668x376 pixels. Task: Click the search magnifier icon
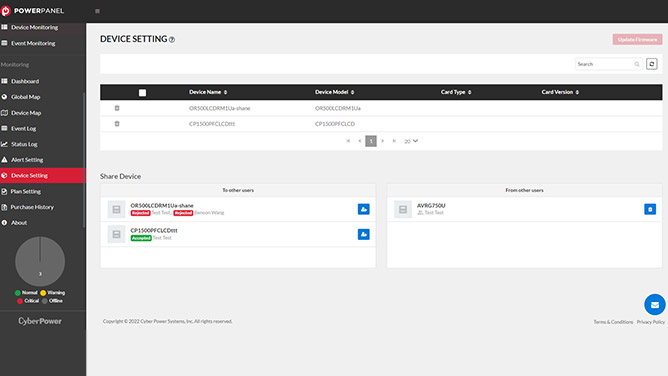point(637,64)
